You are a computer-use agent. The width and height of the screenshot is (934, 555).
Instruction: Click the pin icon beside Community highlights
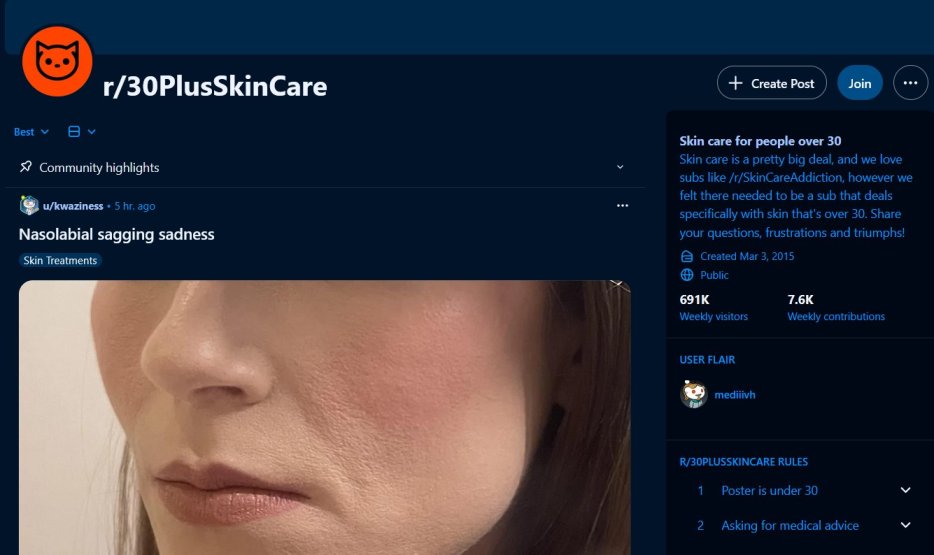click(x=26, y=167)
